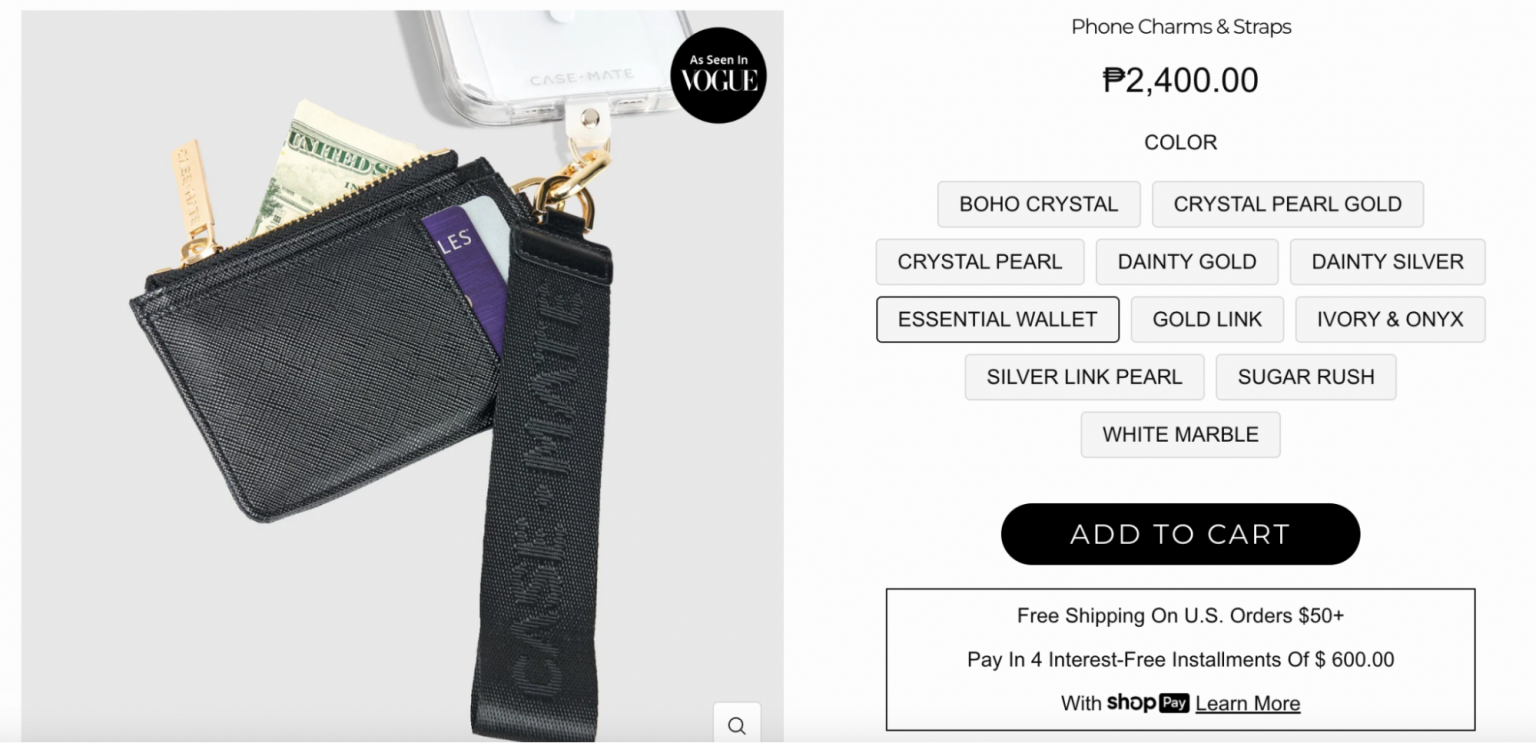
Task: Open the Shop Pay Learn More link
Action: [x=1247, y=703]
